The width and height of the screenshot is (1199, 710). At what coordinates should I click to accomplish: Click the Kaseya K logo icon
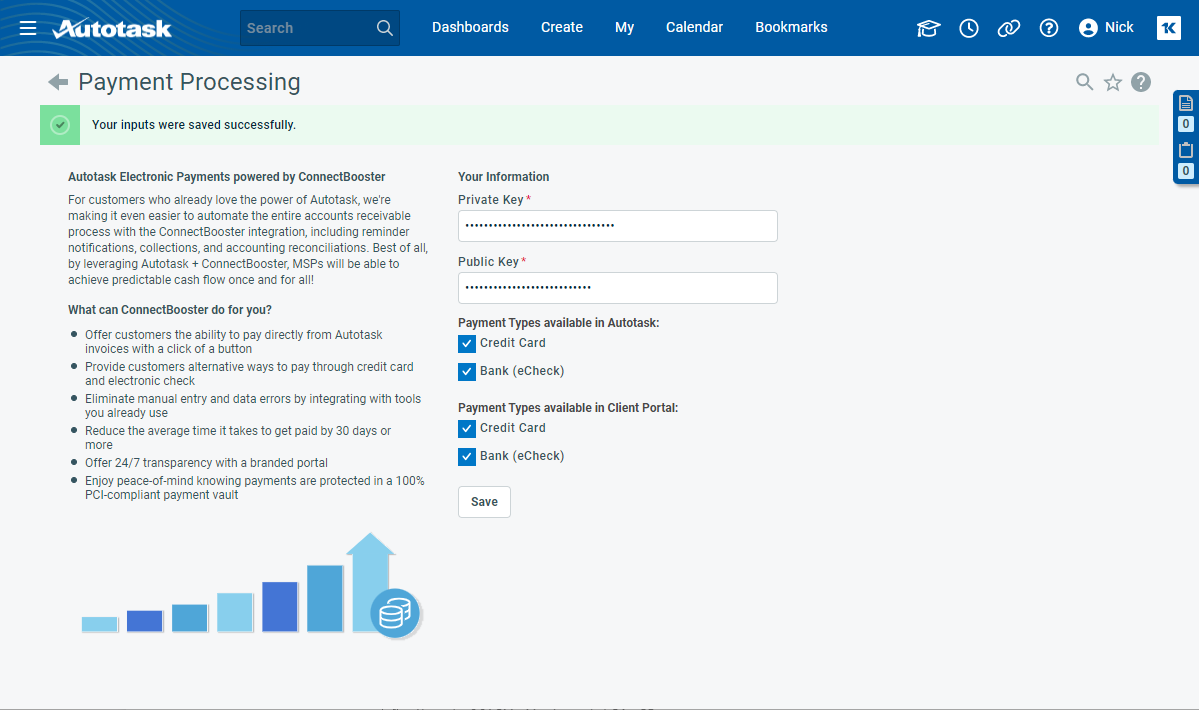1168,28
